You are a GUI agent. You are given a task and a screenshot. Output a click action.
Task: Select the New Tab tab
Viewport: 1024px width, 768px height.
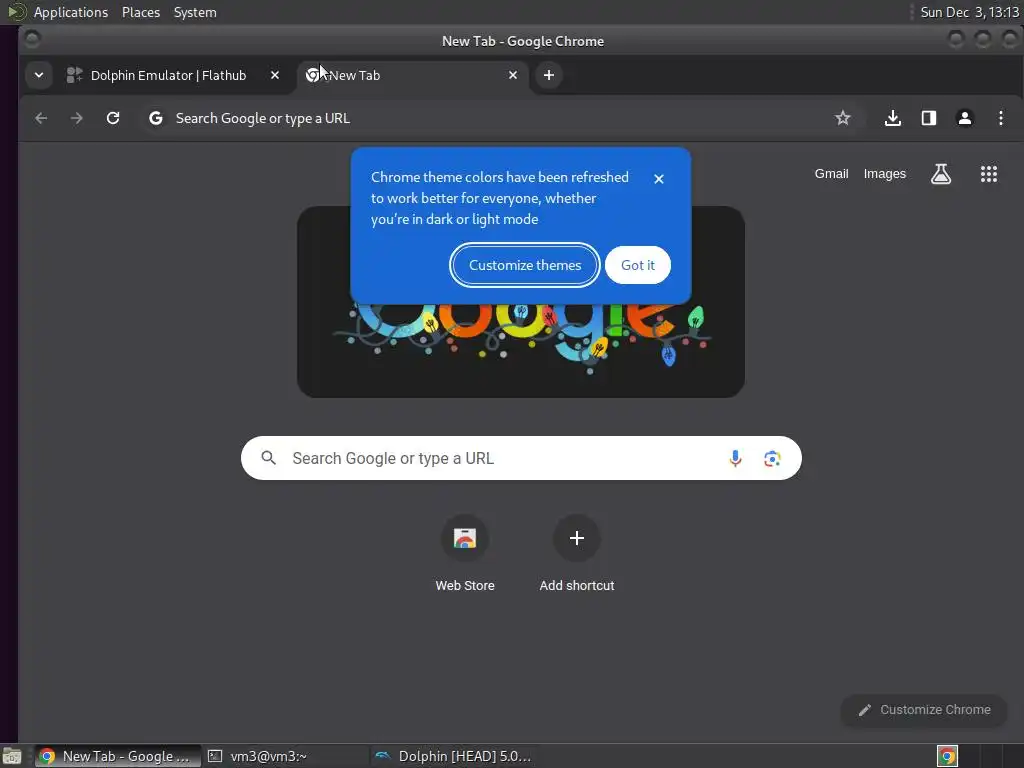click(411, 75)
